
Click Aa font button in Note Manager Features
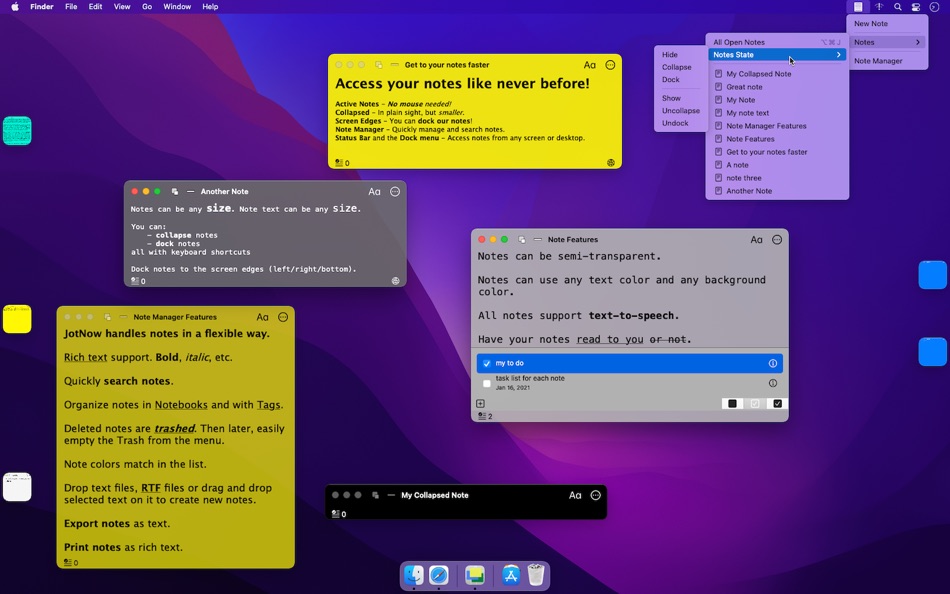pos(262,317)
